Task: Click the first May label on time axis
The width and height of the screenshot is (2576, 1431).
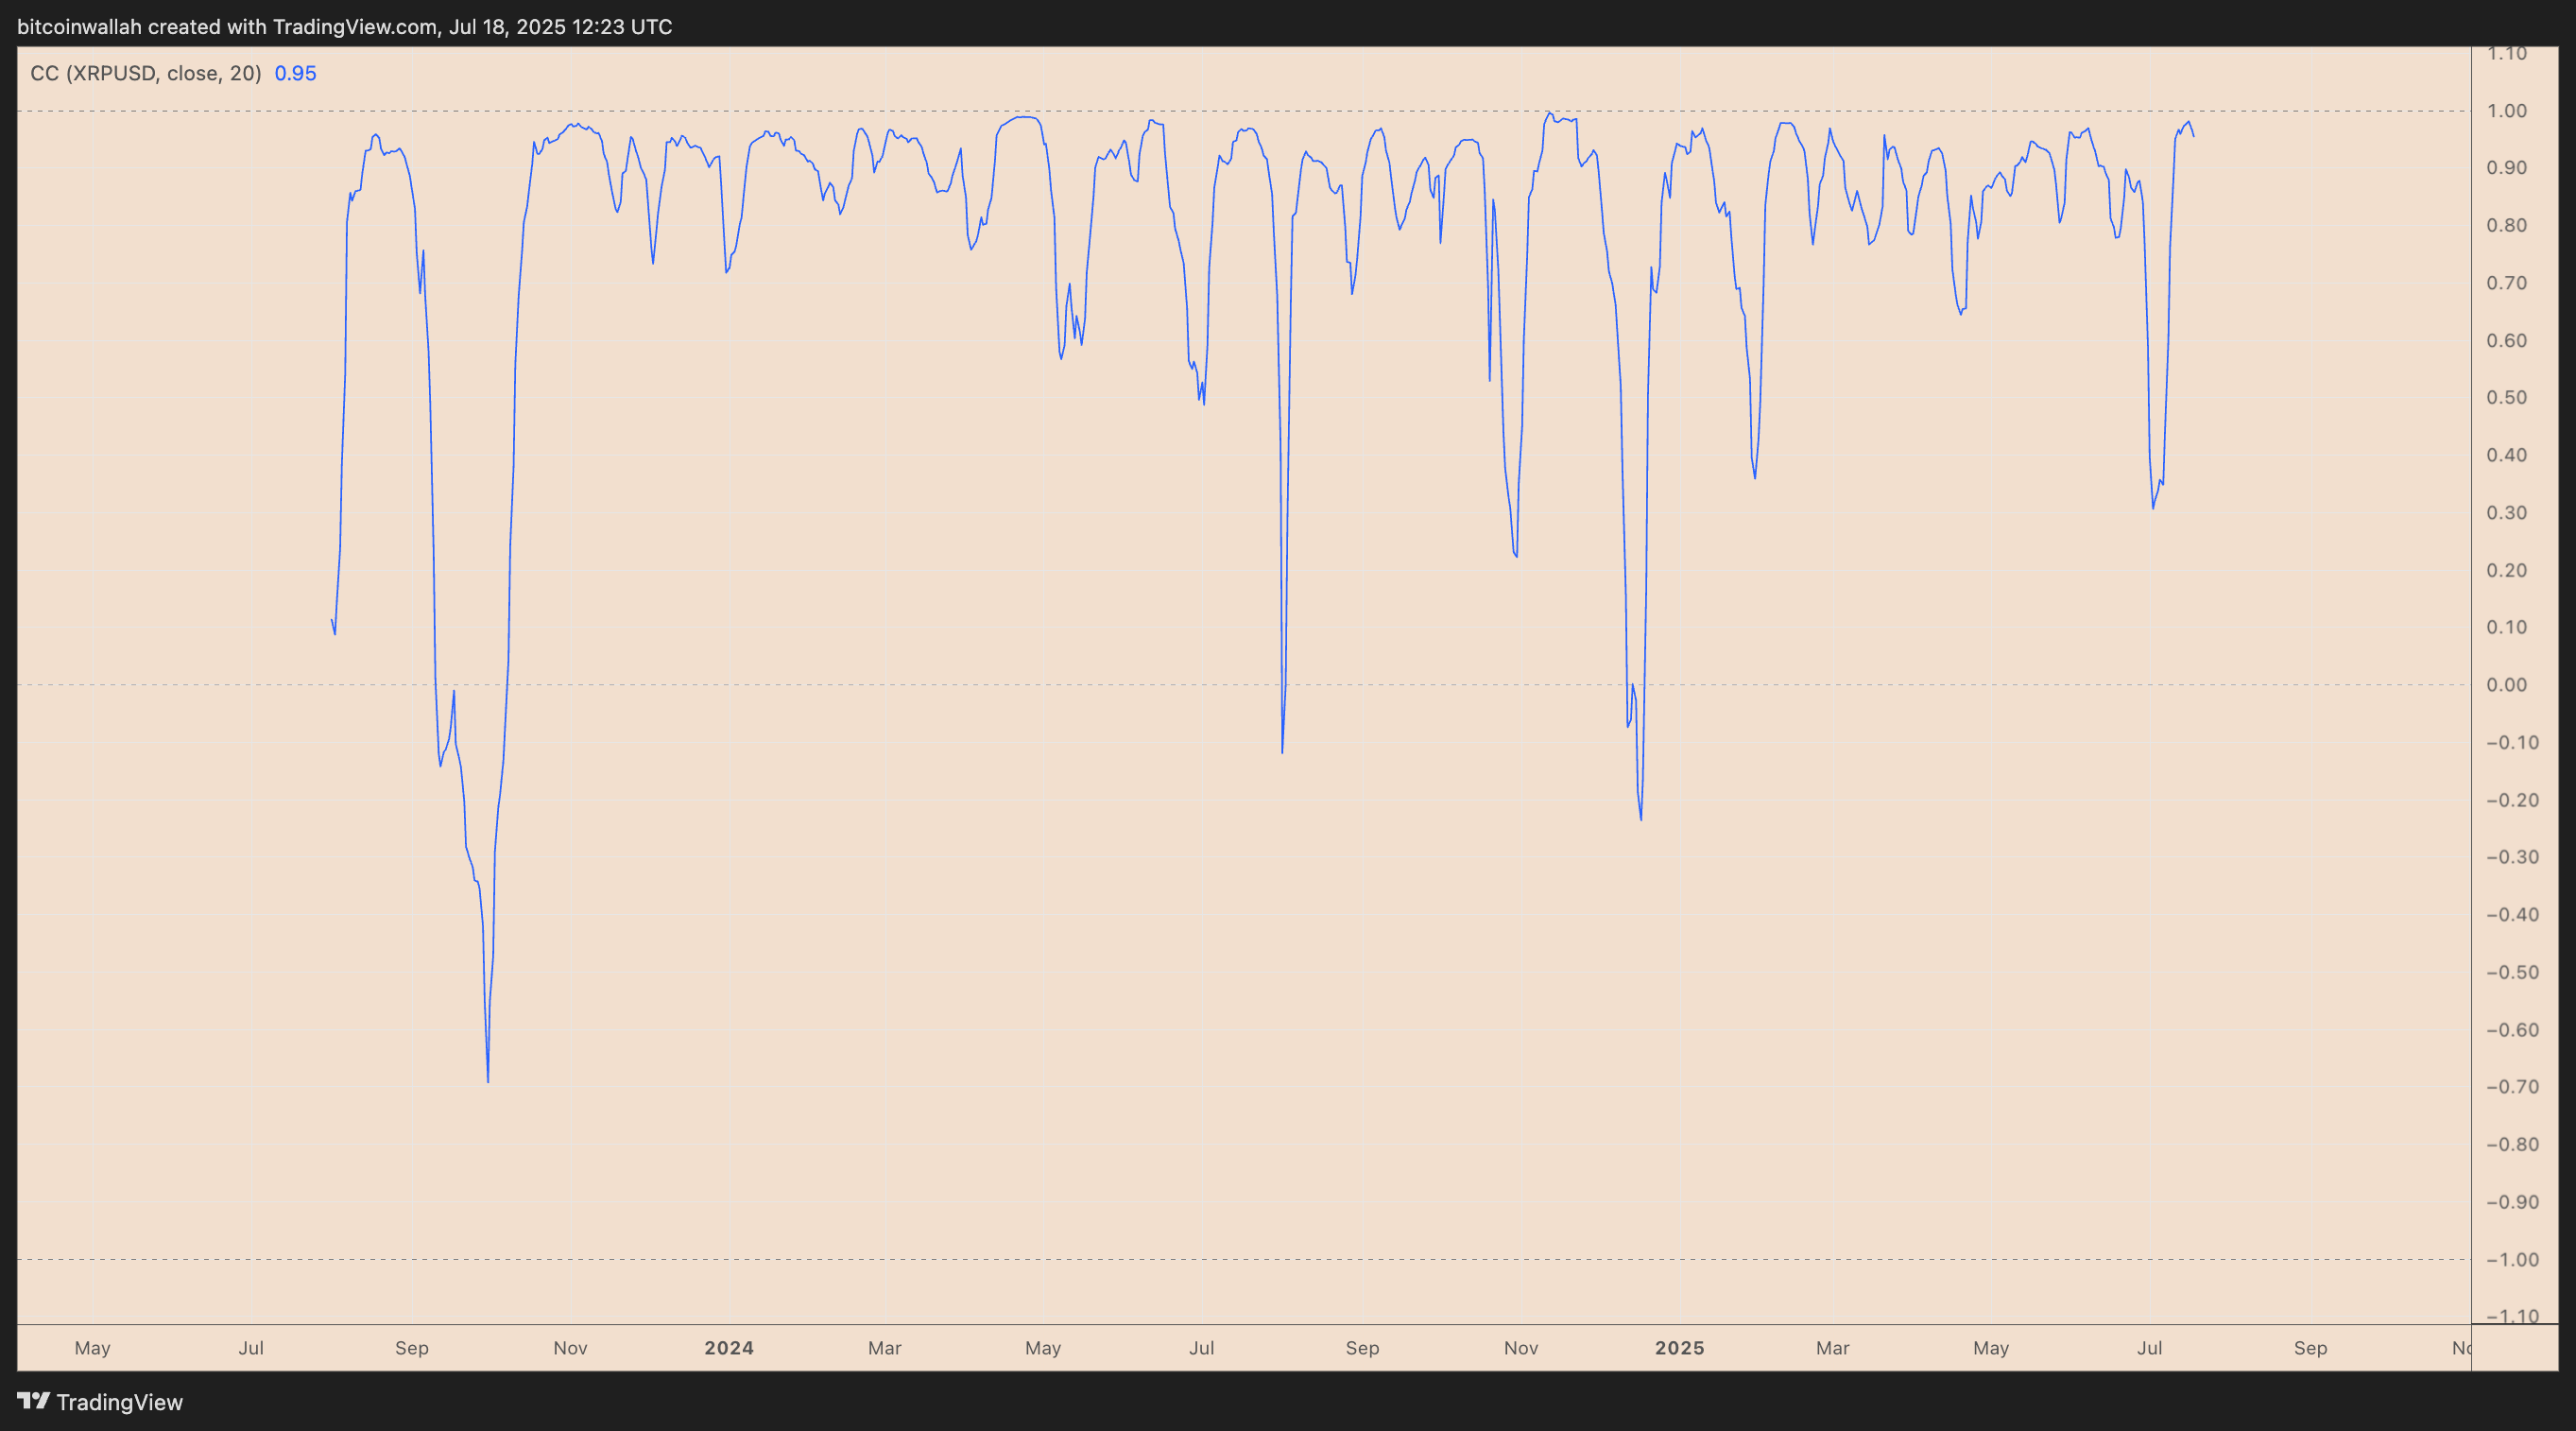Action: (92, 1348)
